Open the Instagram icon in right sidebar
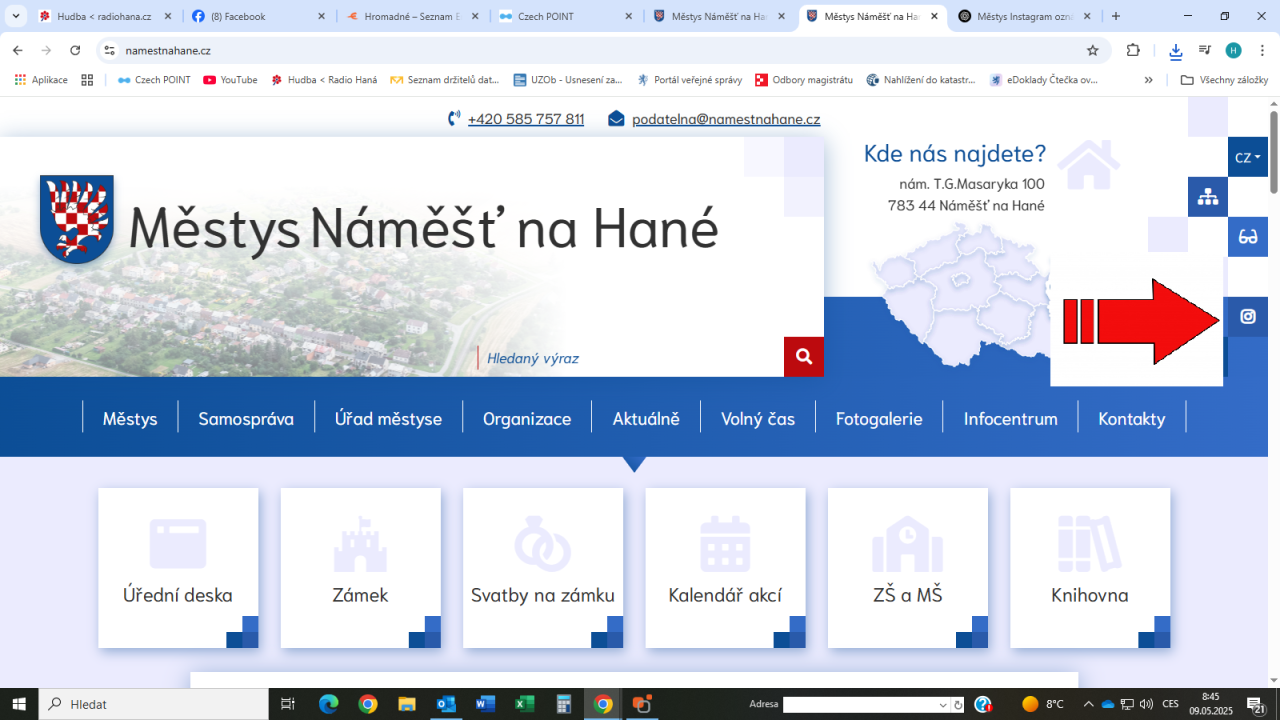The width and height of the screenshot is (1280, 720). 1247,317
